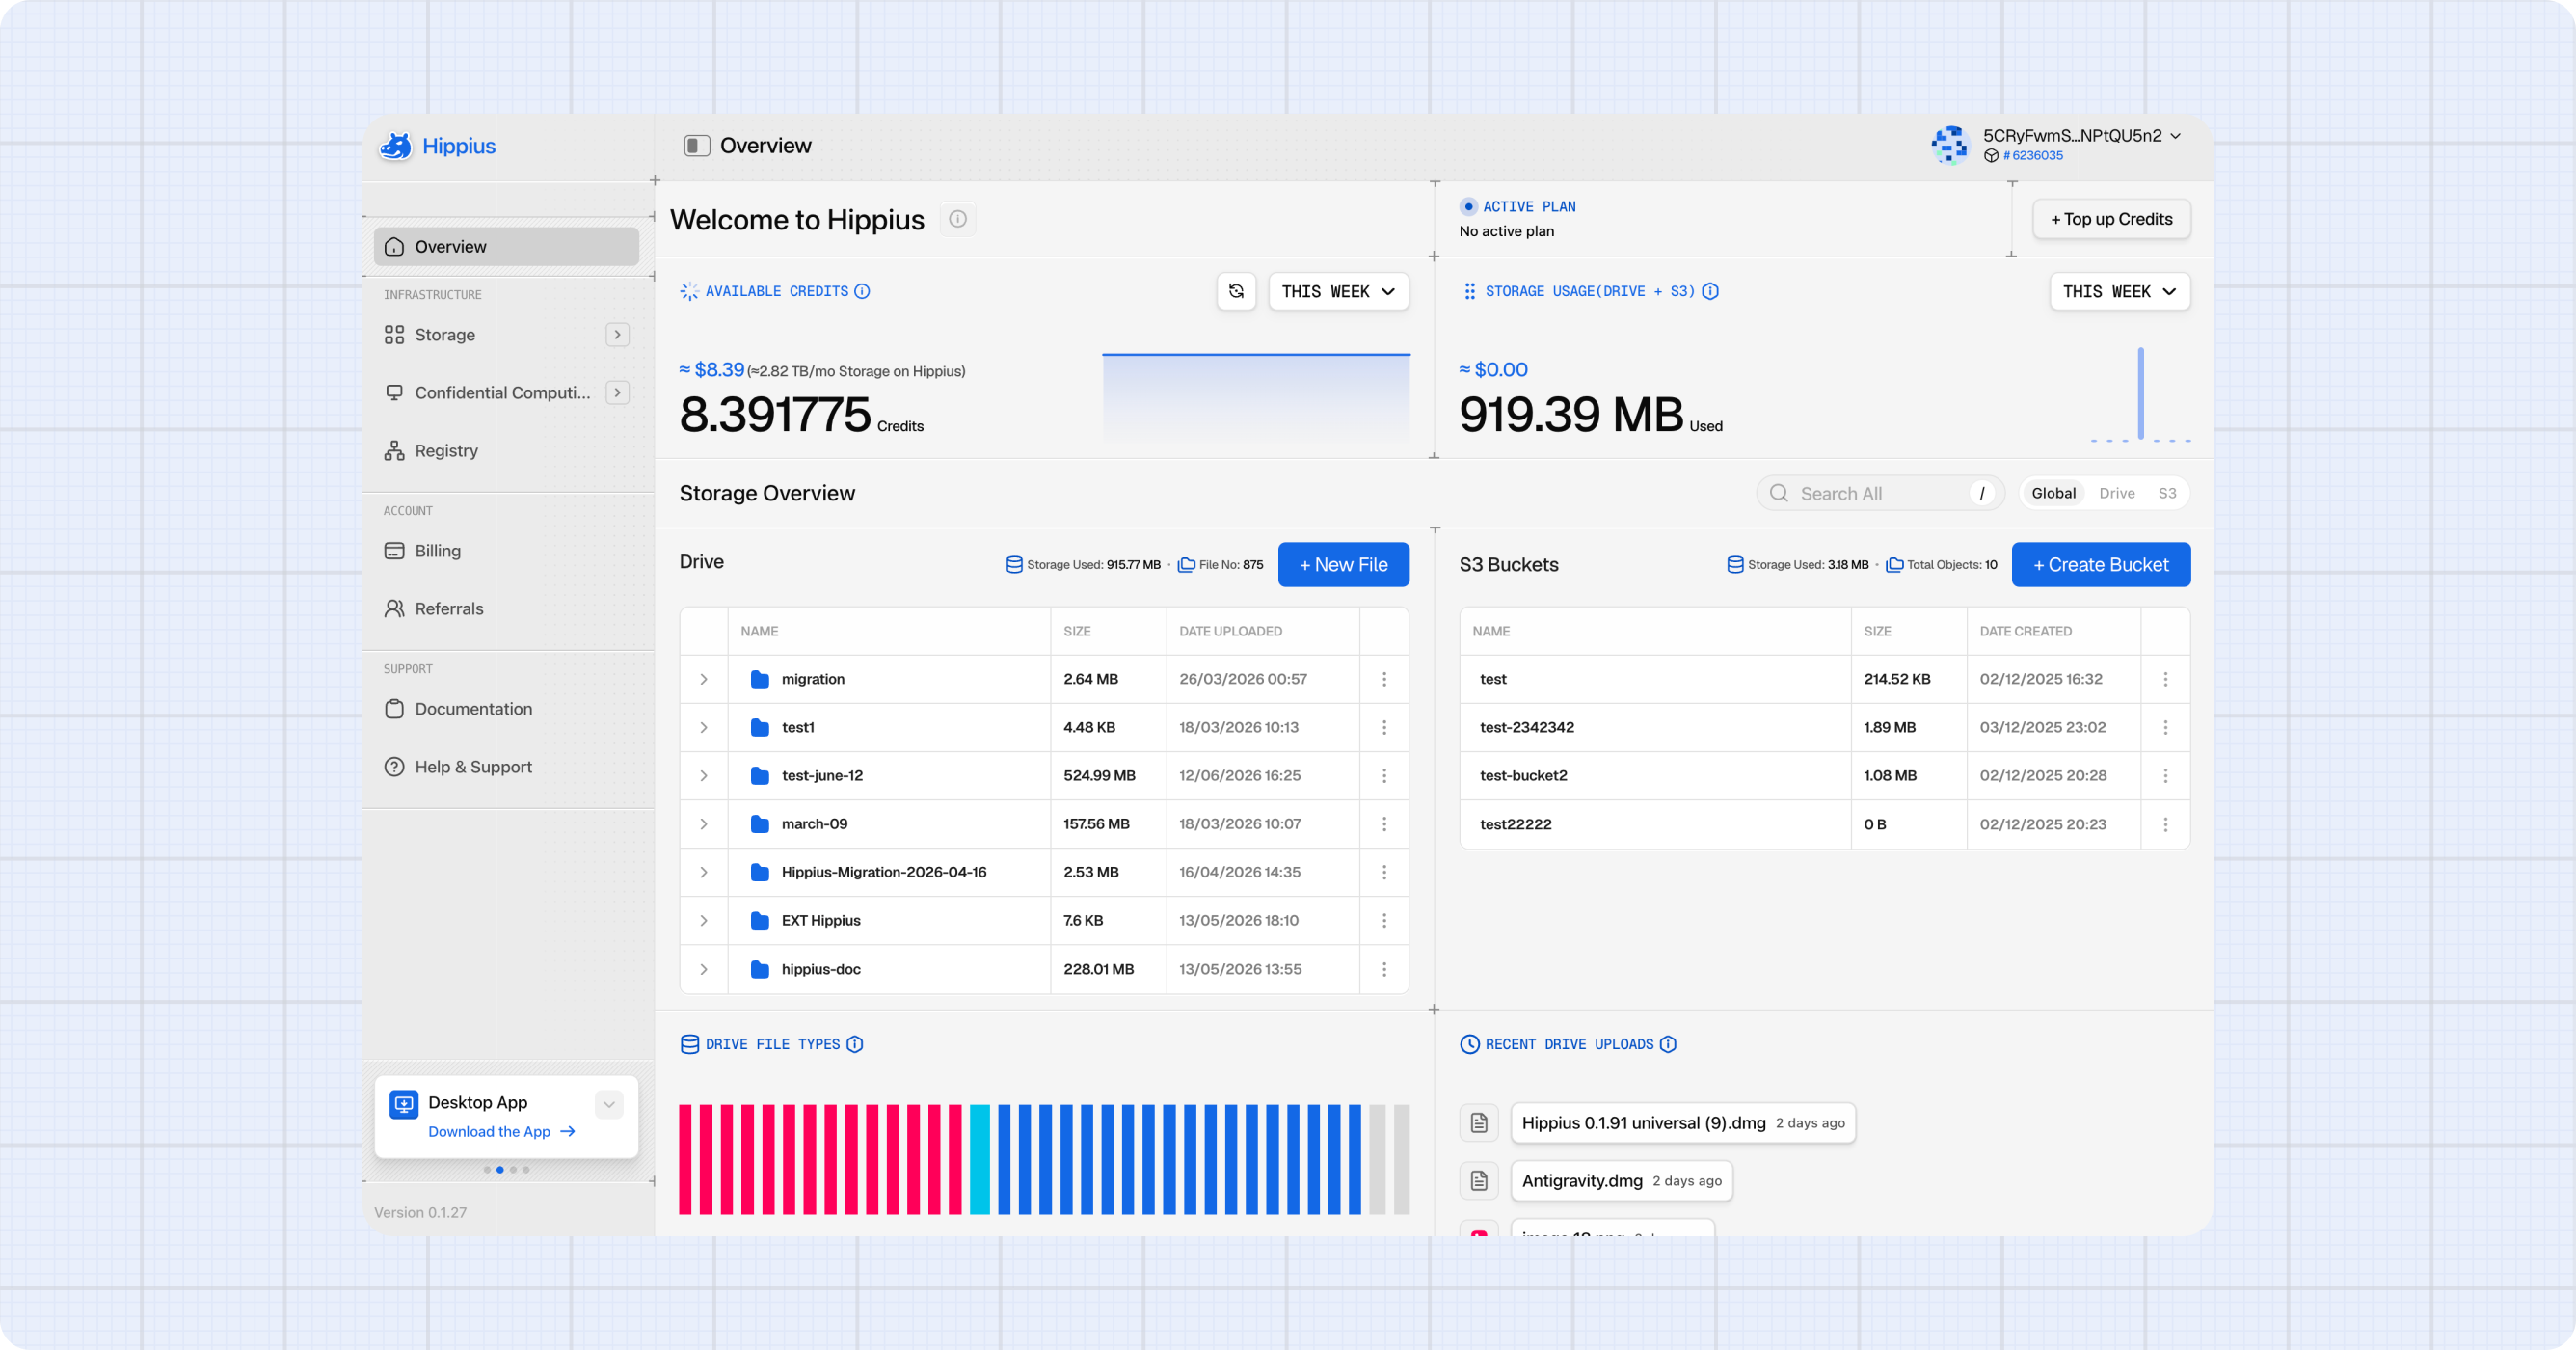The width and height of the screenshot is (2576, 1350).
Task: Open options menu for test-2342342 bucket
Action: 2165,727
